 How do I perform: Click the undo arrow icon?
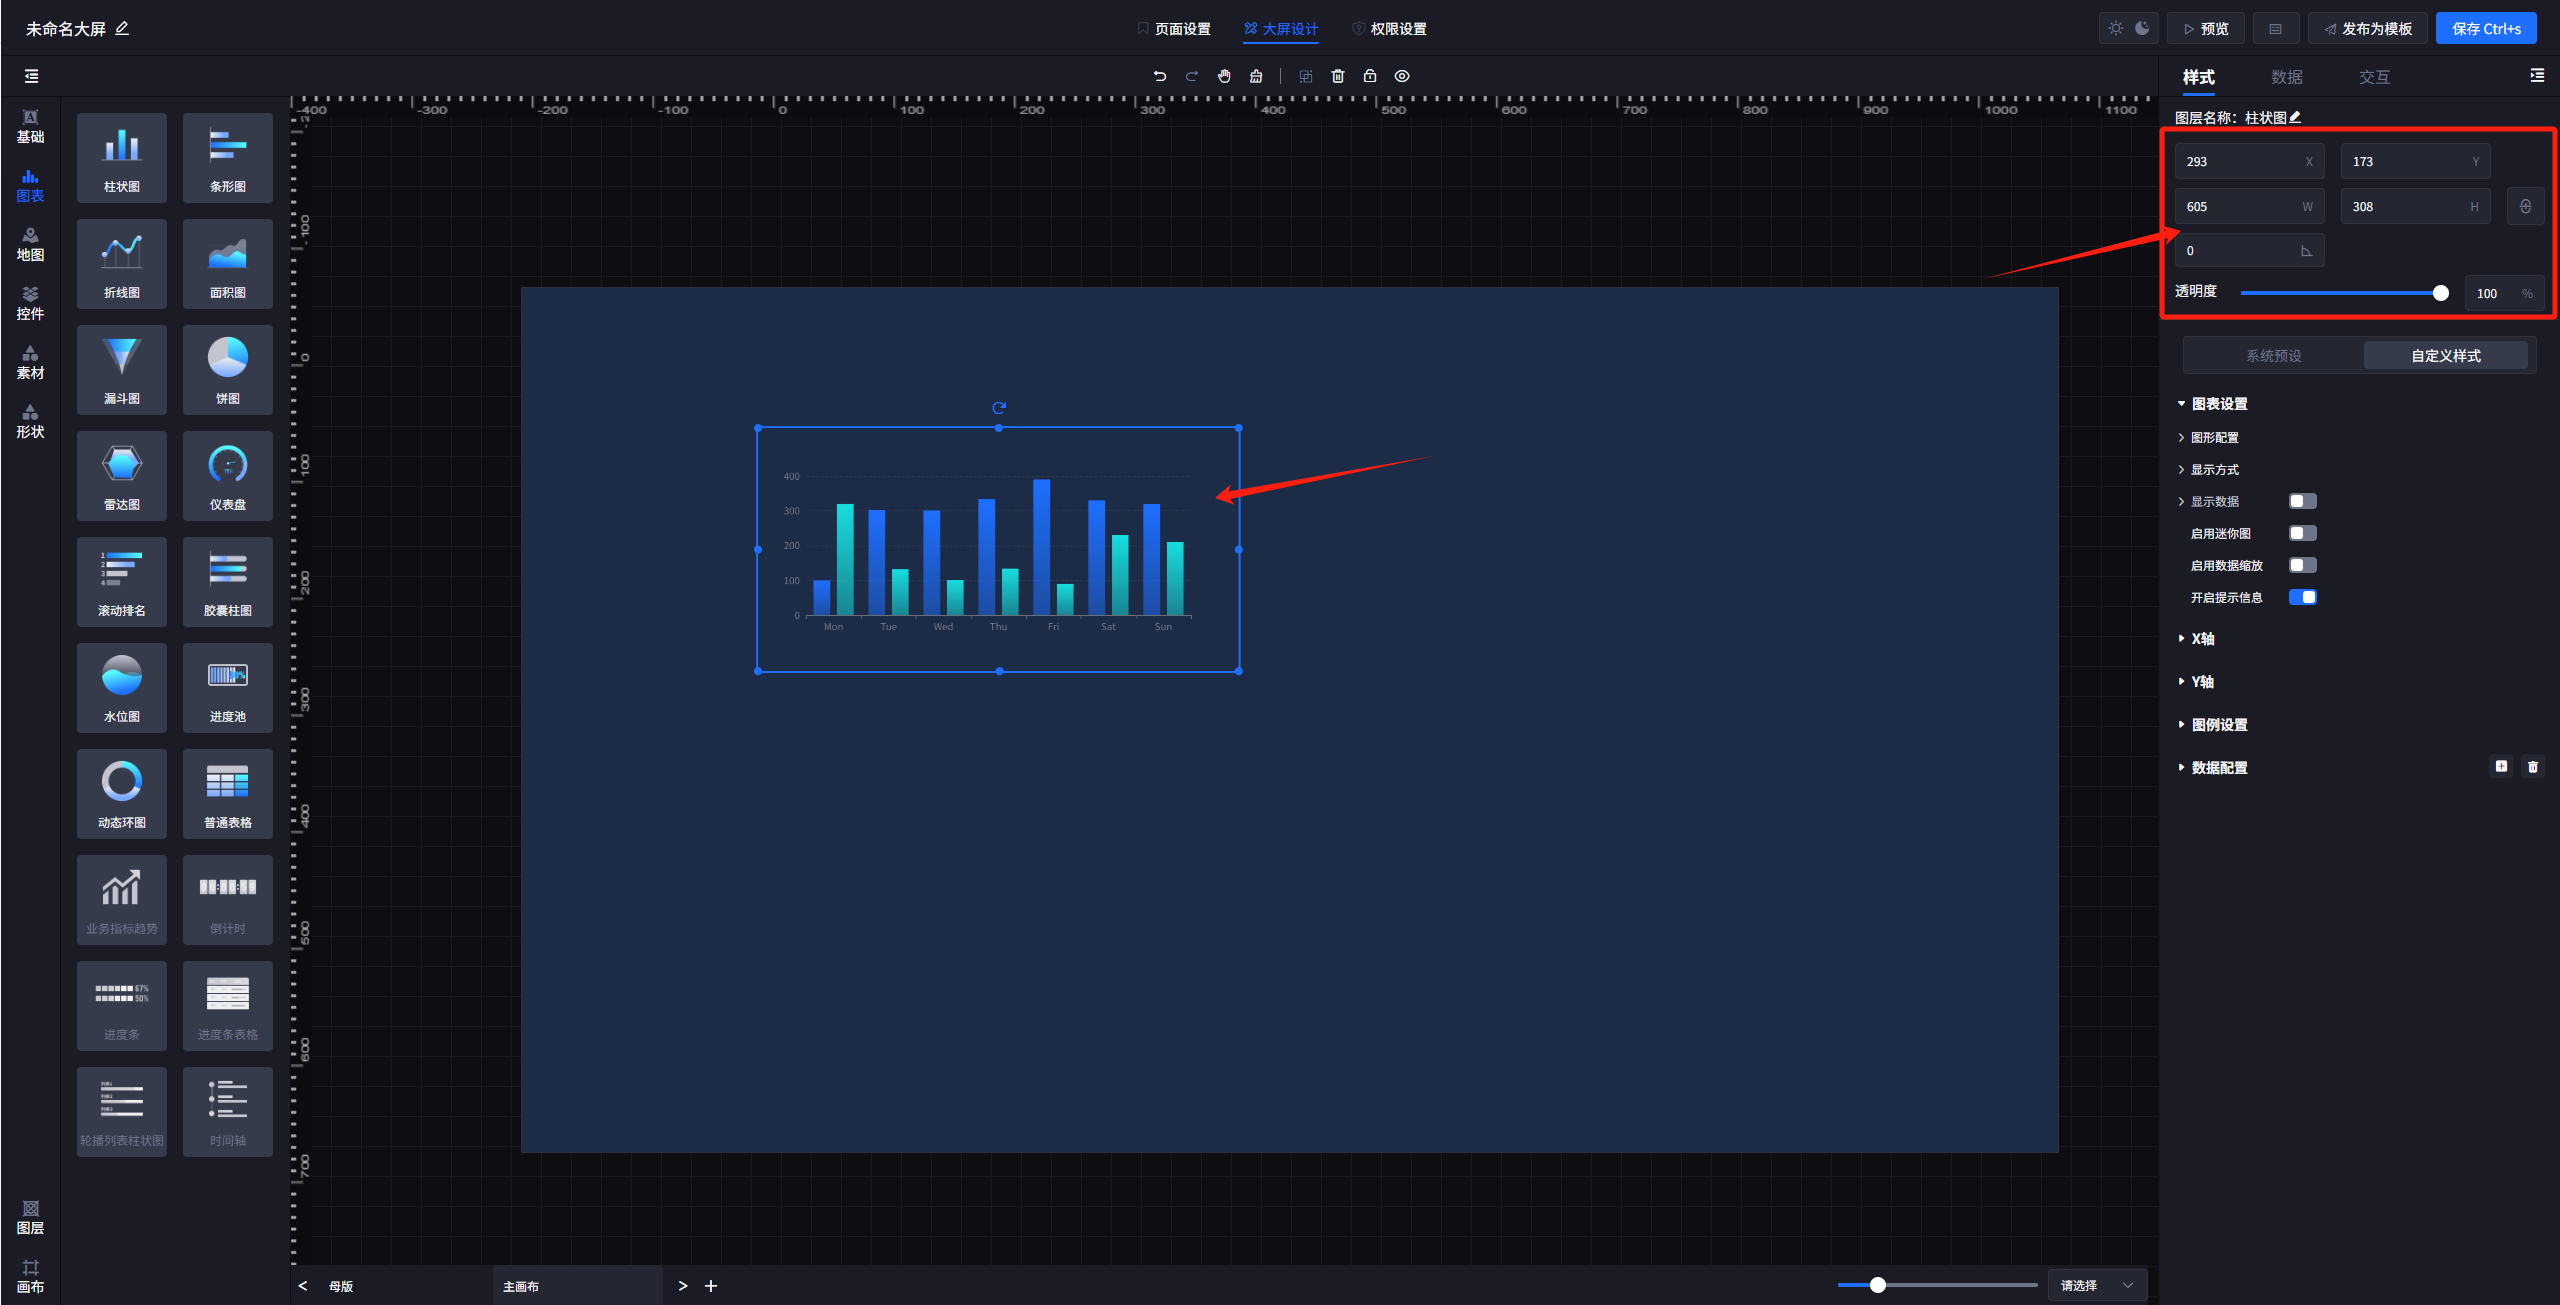pyautogui.click(x=1159, y=76)
